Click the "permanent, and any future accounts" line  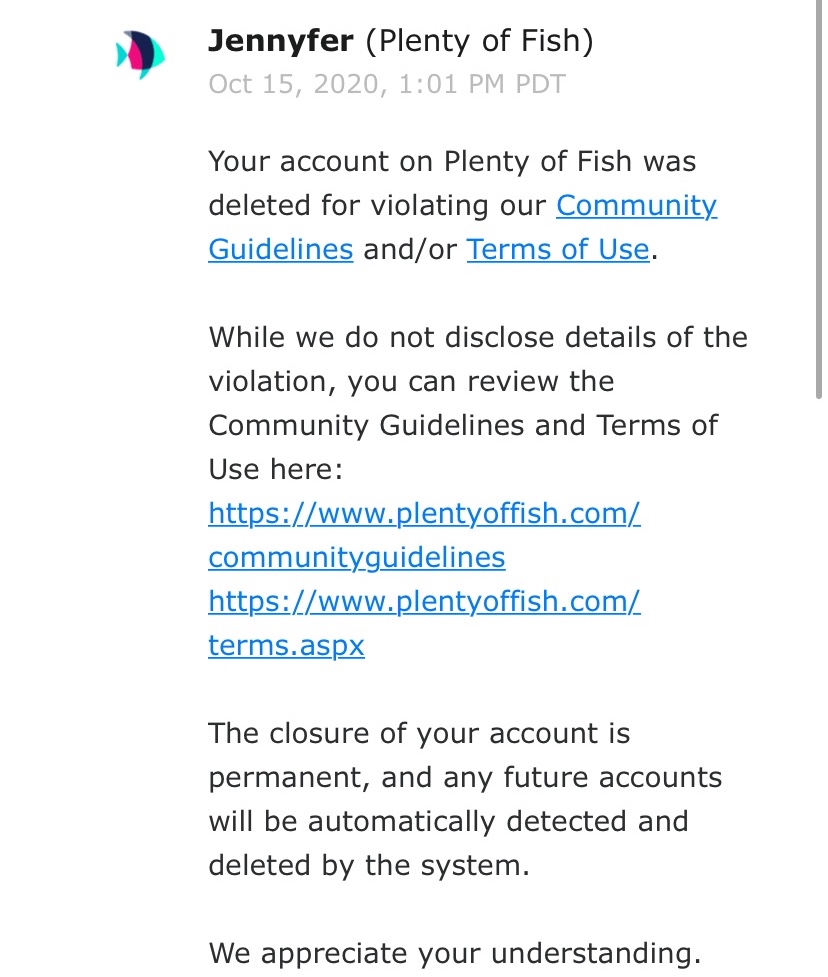[465, 777]
